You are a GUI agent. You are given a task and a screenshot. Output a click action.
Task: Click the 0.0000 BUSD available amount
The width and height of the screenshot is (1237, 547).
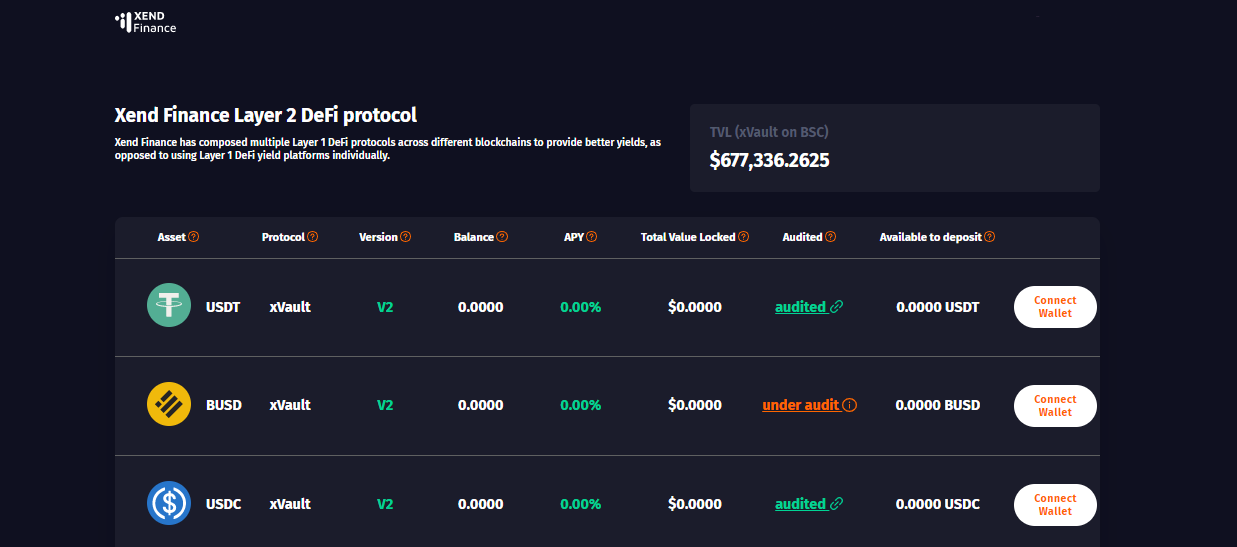(938, 405)
